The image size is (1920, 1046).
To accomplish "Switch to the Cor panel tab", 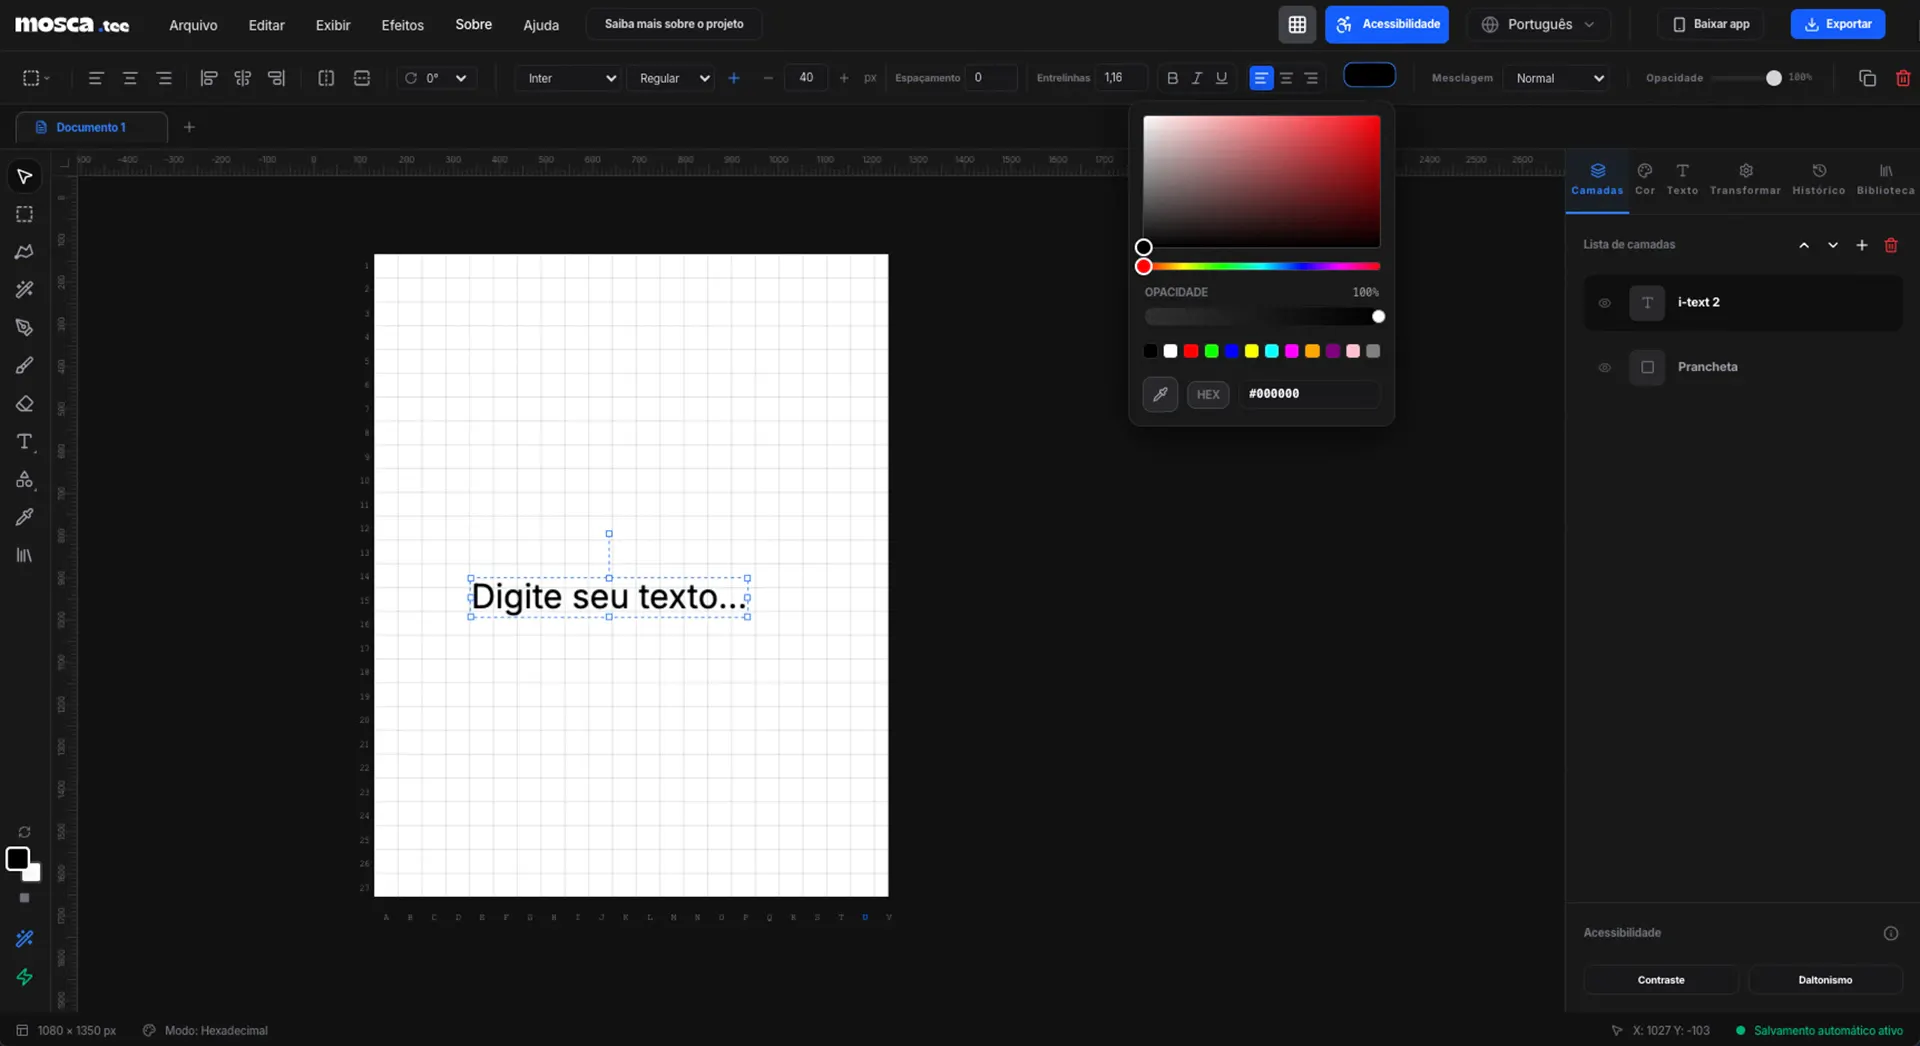I will tap(1645, 179).
